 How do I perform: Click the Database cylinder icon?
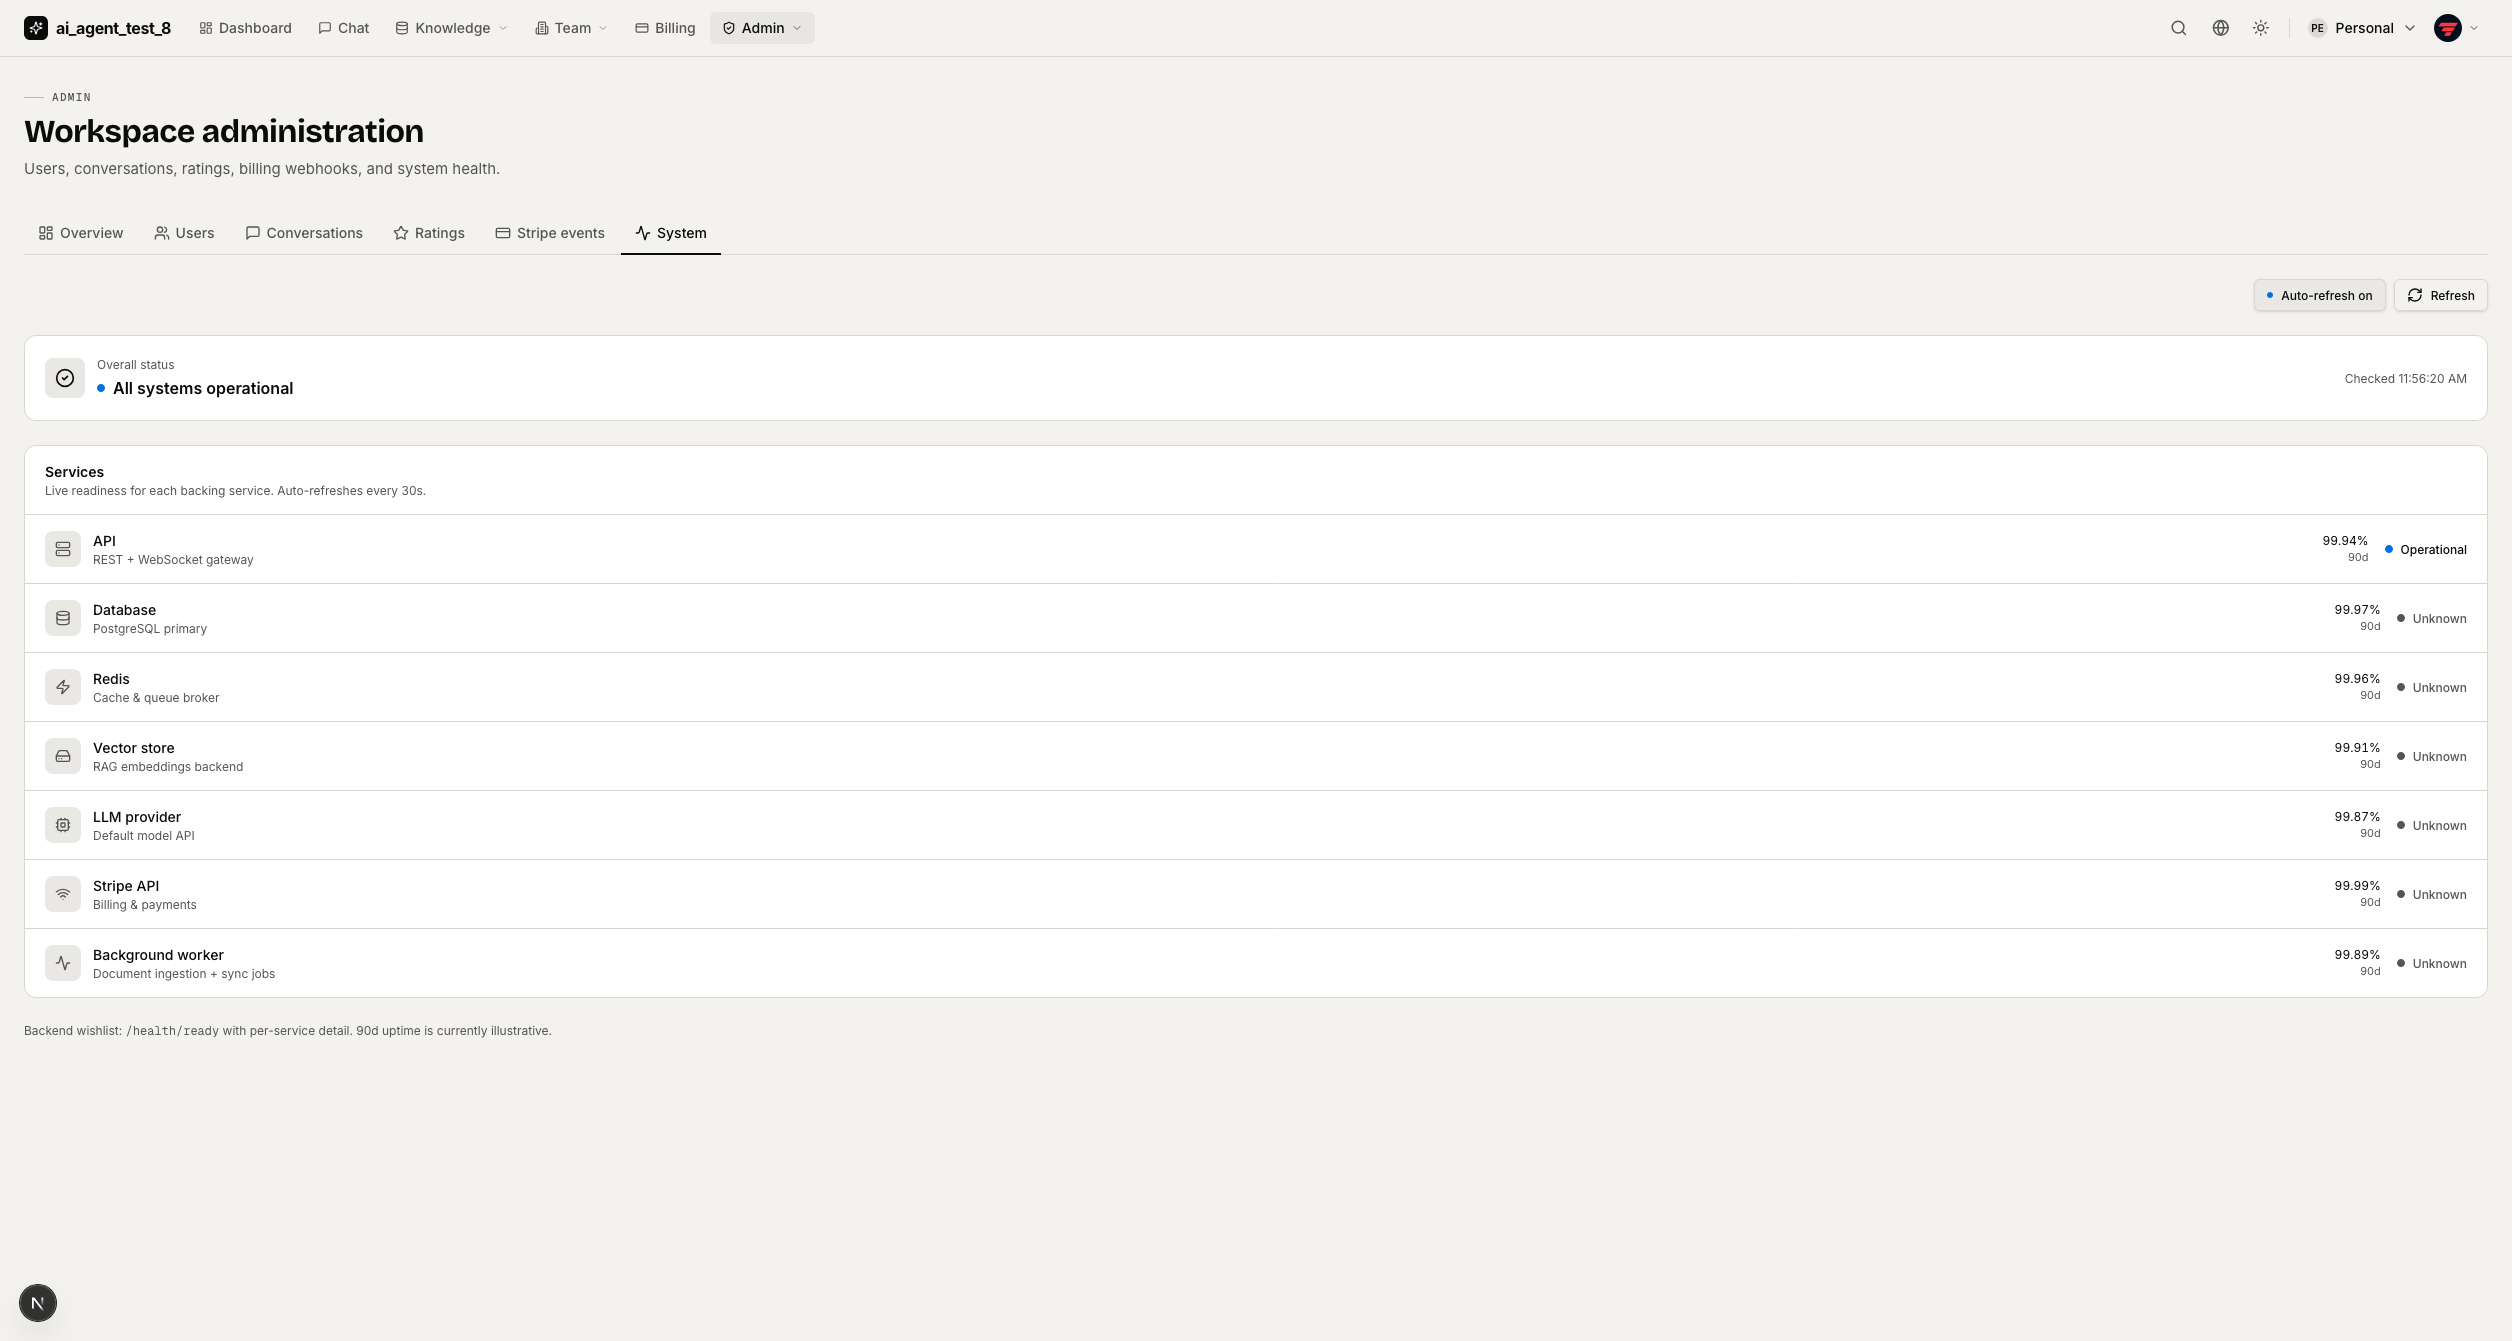[x=63, y=618]
